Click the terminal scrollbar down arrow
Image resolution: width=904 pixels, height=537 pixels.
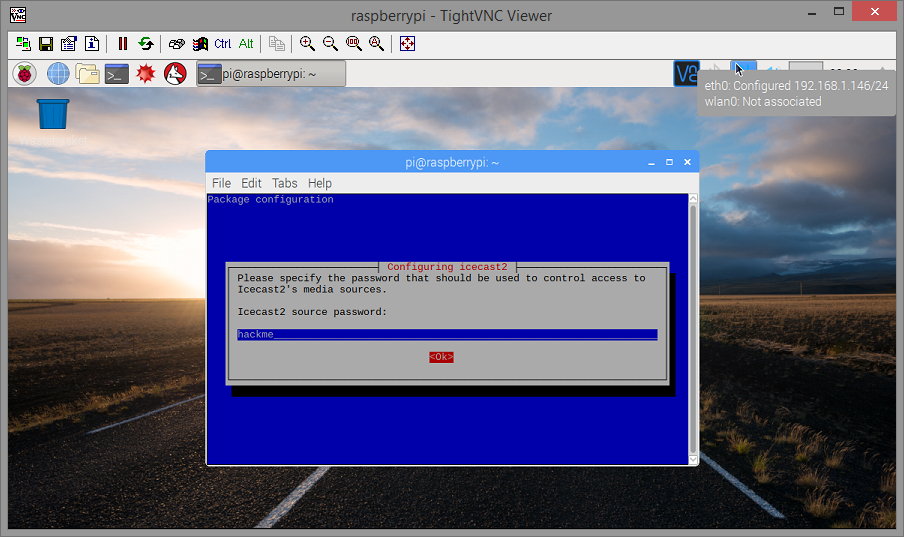[693, 460]
